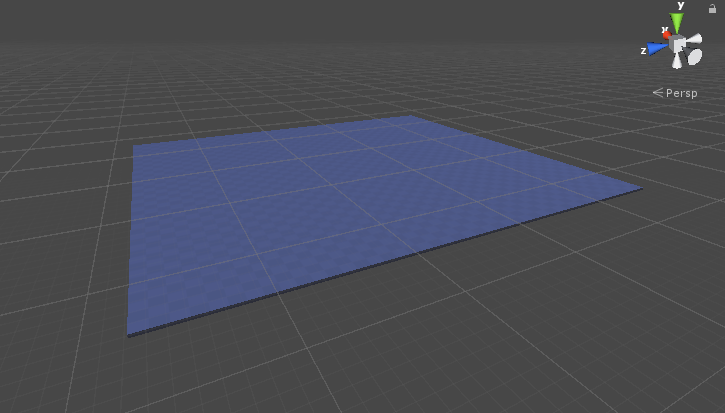Click the gray center cube of scene gizmo

[x=678, y=44]
